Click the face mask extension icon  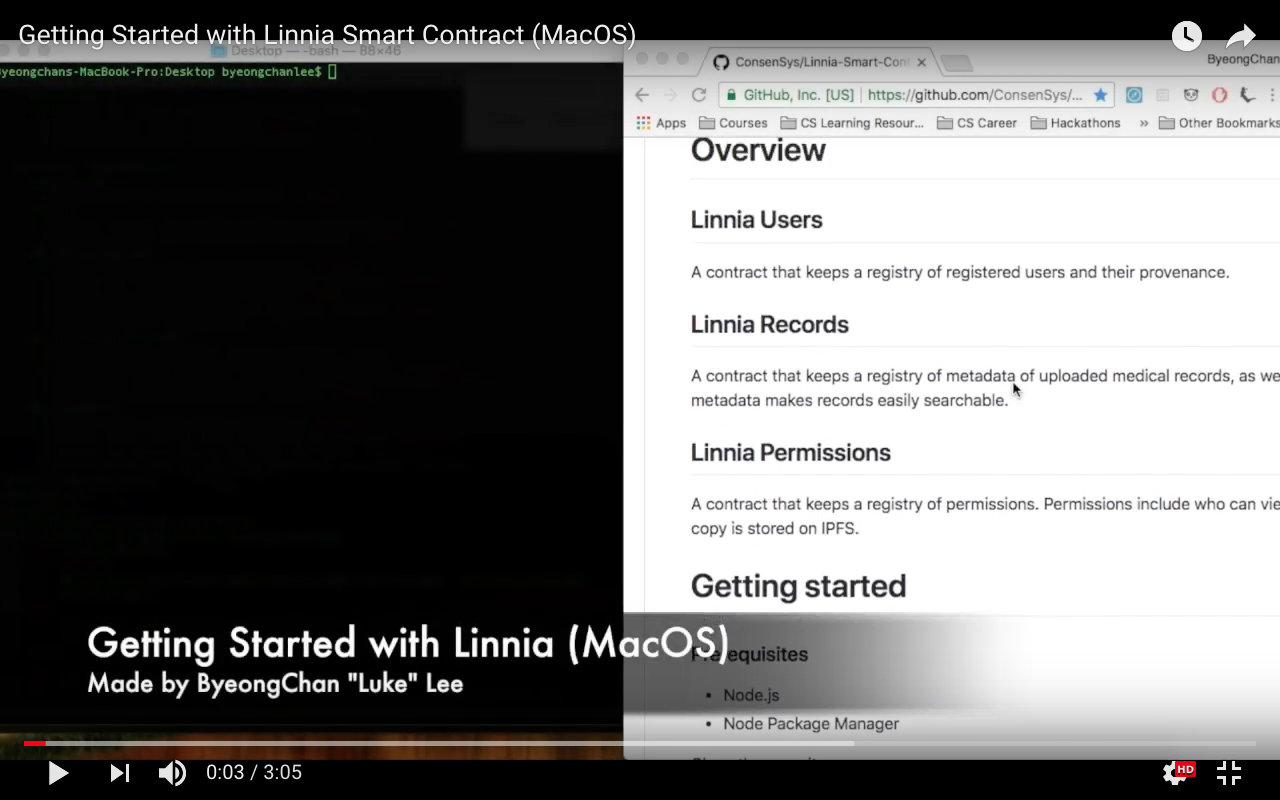coord(1190,95)
